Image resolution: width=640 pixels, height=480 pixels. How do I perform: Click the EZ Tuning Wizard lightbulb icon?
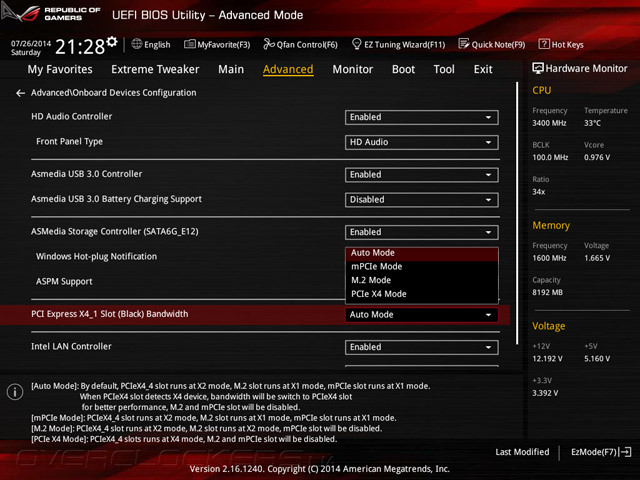pyautogui.click(x=356, y=44)
